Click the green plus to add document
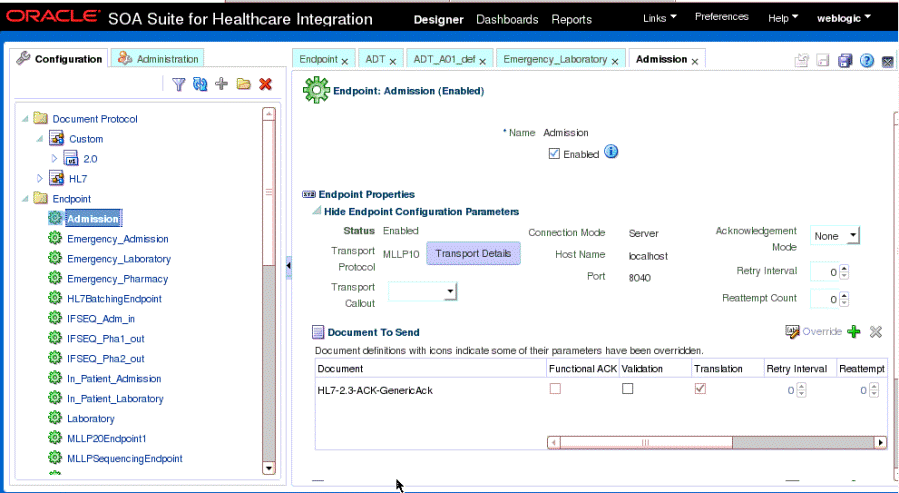The height and width of the screenshot is (493, 899). (x=854, y=331)
